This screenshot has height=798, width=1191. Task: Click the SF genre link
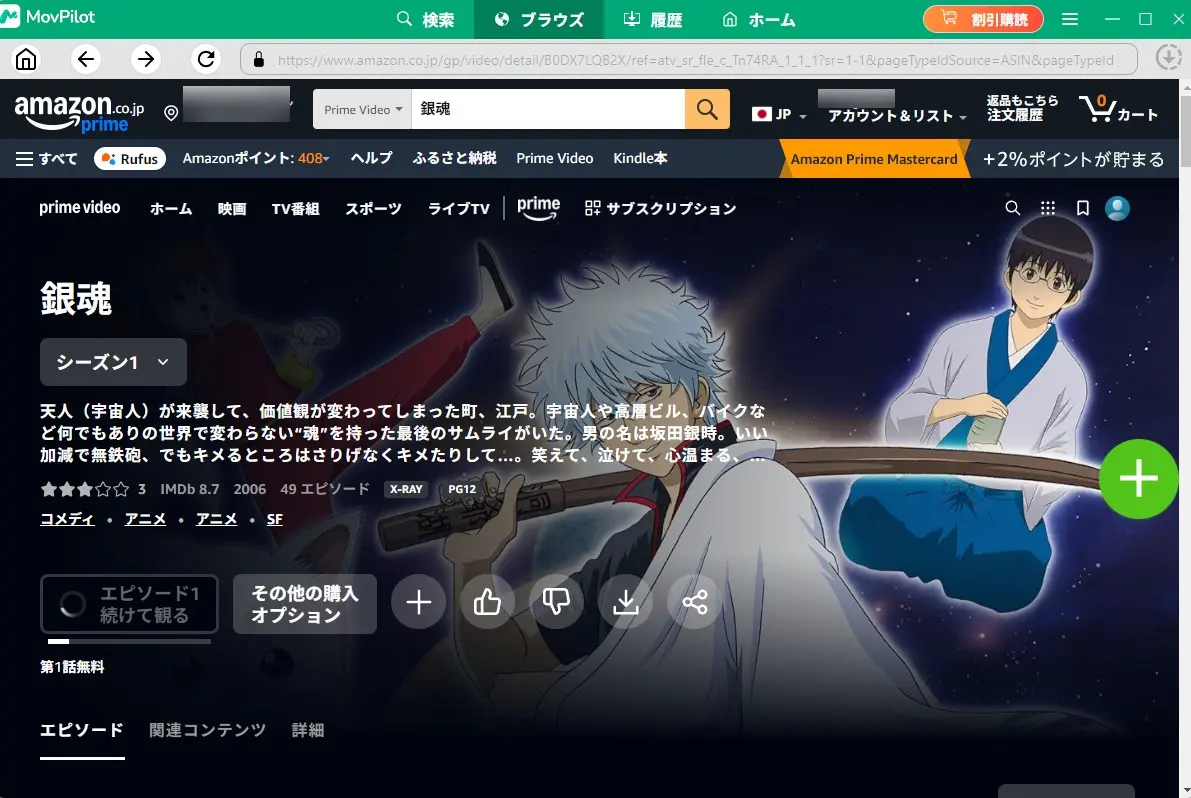pyautogui.click(x=275, y=519)
